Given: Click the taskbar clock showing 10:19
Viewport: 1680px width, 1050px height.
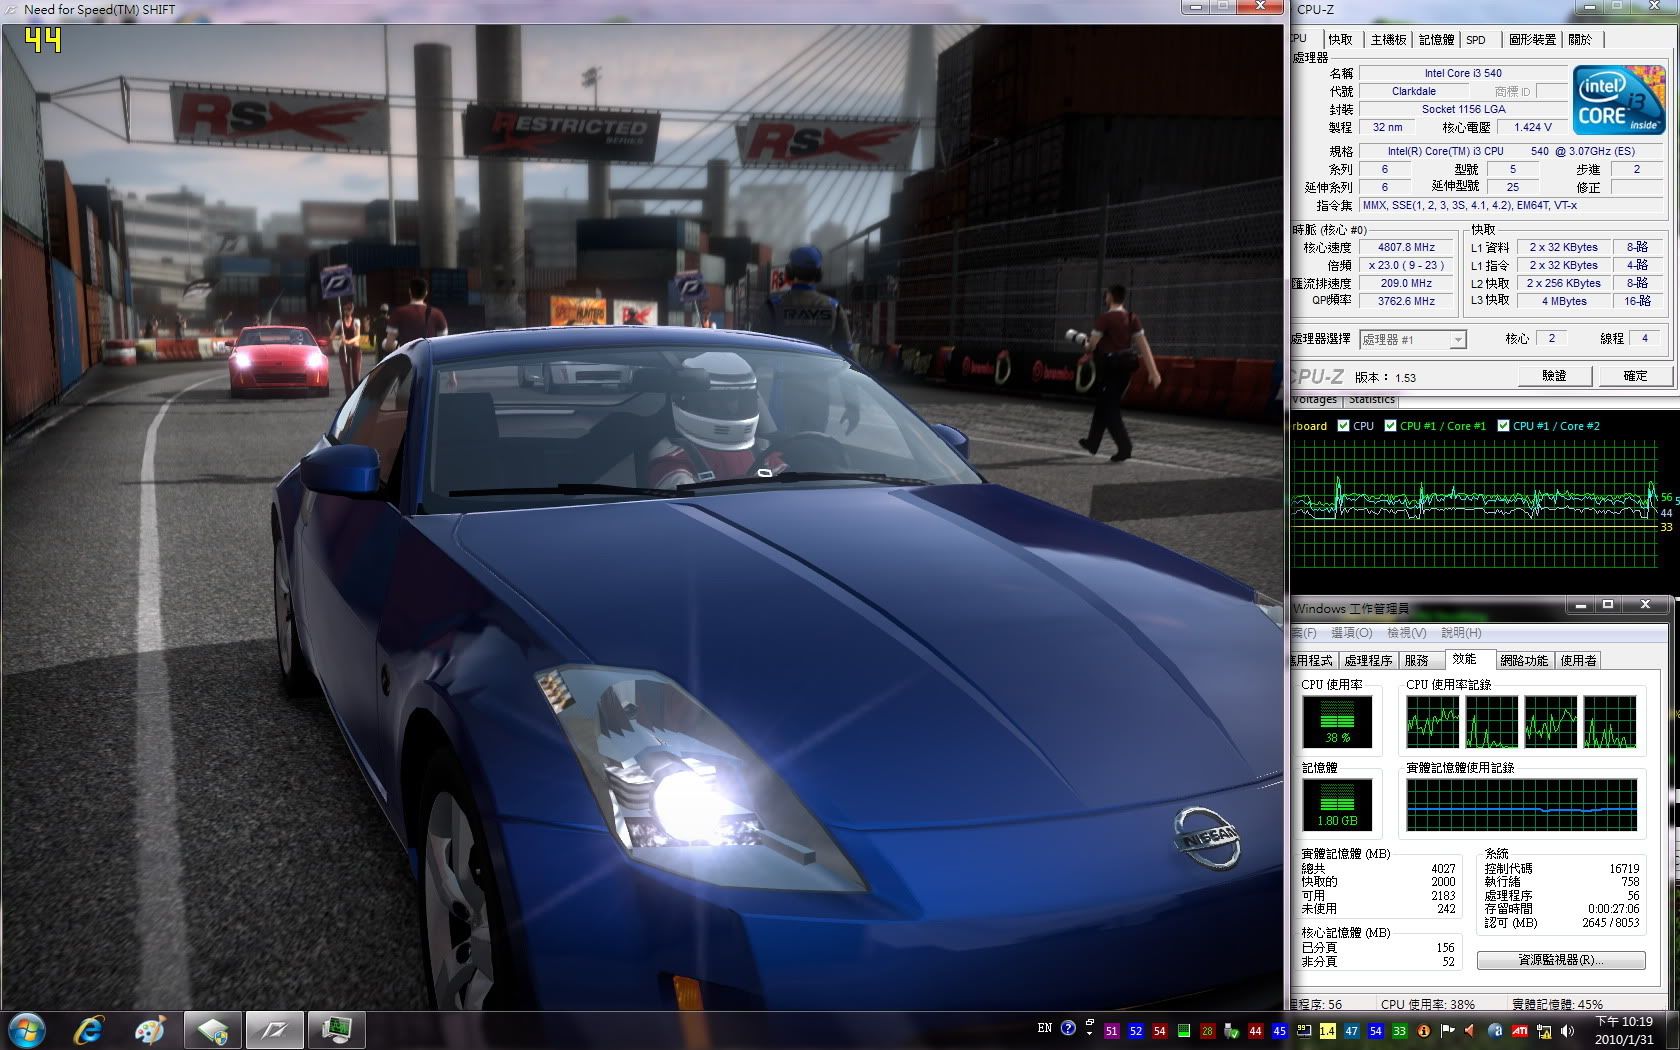Looking at the screenshot, I should coord(1623,1030).
